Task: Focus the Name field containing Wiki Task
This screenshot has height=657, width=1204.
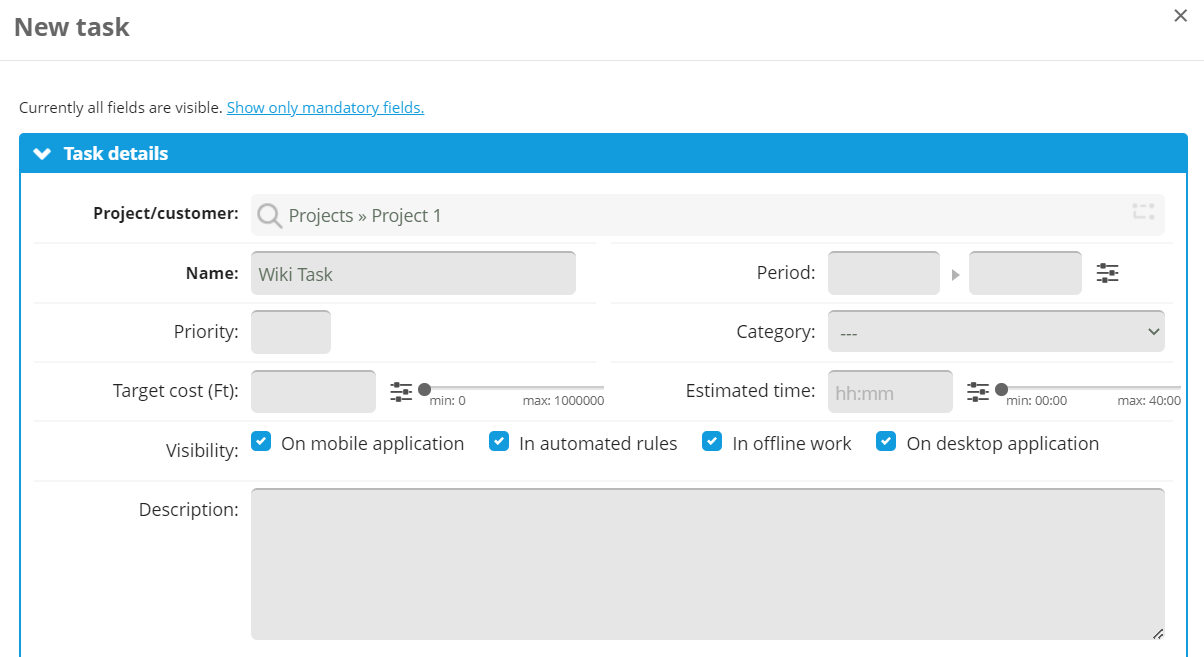Action: [x=413, y=273]
